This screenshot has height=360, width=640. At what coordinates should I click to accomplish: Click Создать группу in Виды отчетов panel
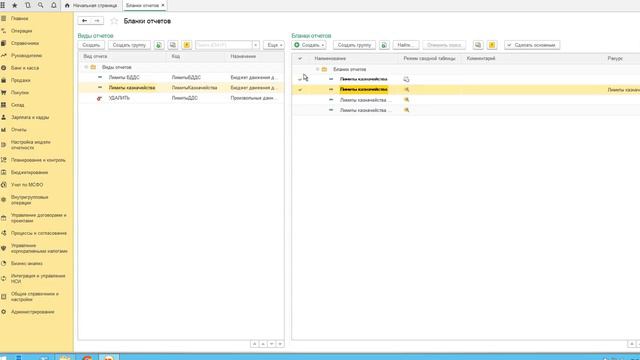129,45
